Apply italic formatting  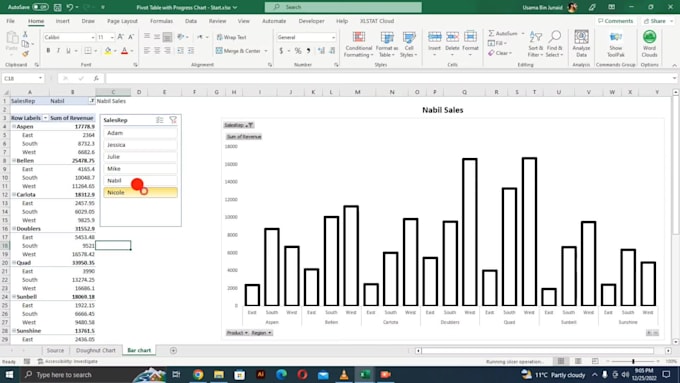click(58, 51)
